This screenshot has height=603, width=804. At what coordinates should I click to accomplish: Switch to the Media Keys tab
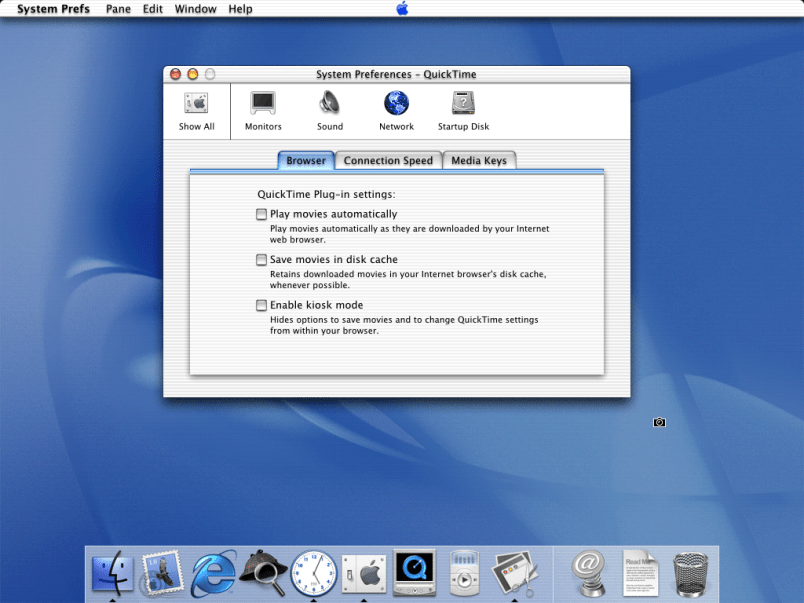pos(479,161)
